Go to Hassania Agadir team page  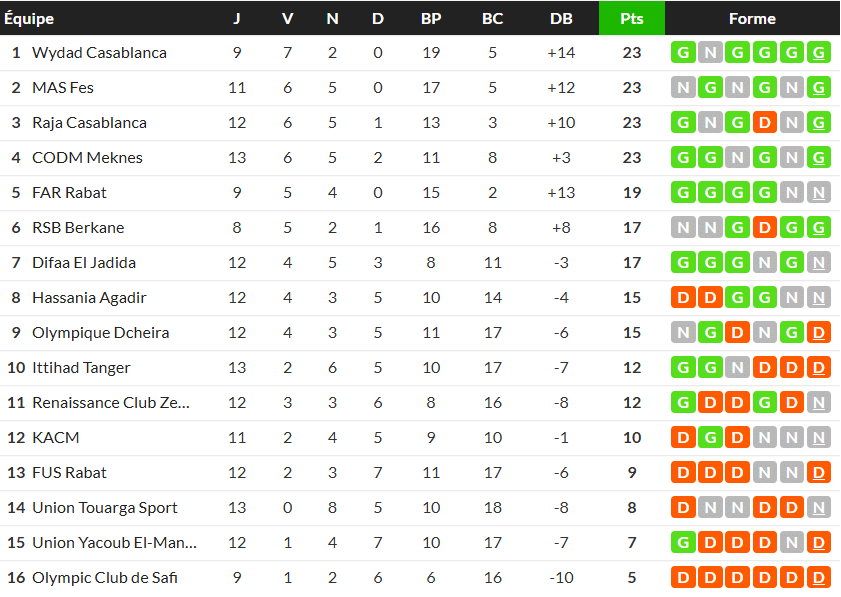click(x=89, y=298)
